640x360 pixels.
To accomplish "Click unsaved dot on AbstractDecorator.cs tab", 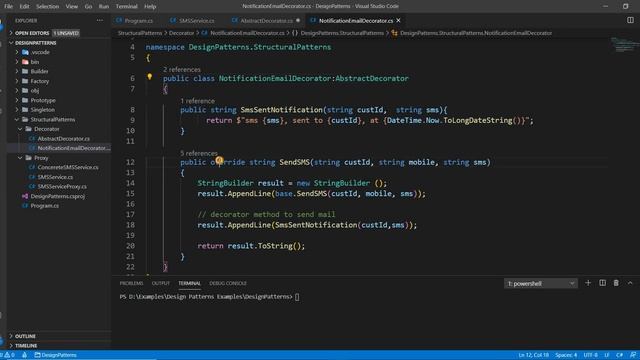I will click(298, 20).
